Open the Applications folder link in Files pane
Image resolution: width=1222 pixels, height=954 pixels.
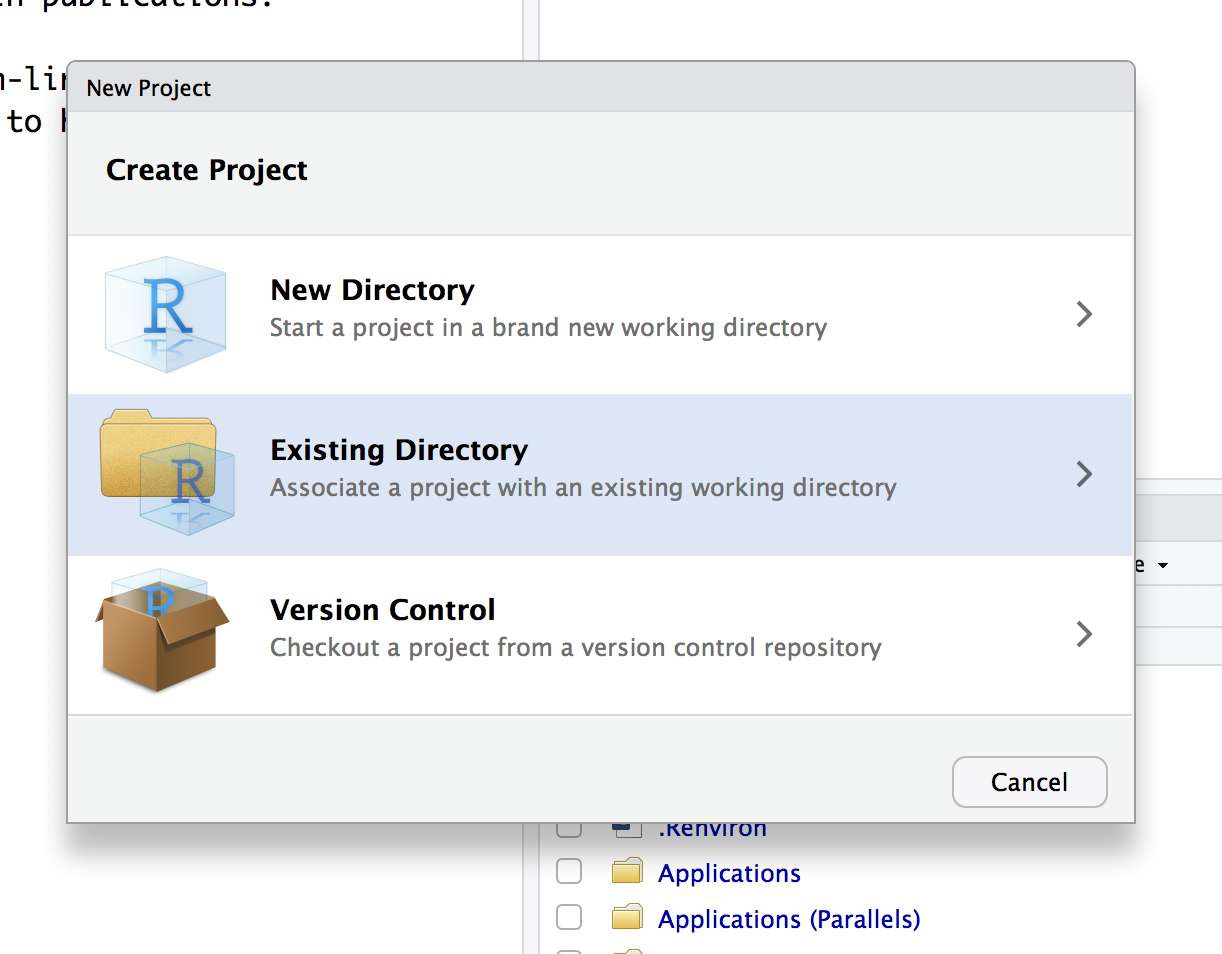729,873
